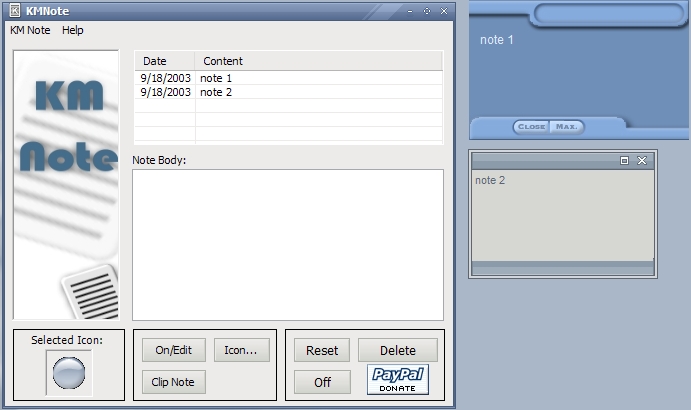This screenshot has width=691, height=410.
Task: Click the Clip Note button
Action: pyautogui.click(x=174, y=382)
